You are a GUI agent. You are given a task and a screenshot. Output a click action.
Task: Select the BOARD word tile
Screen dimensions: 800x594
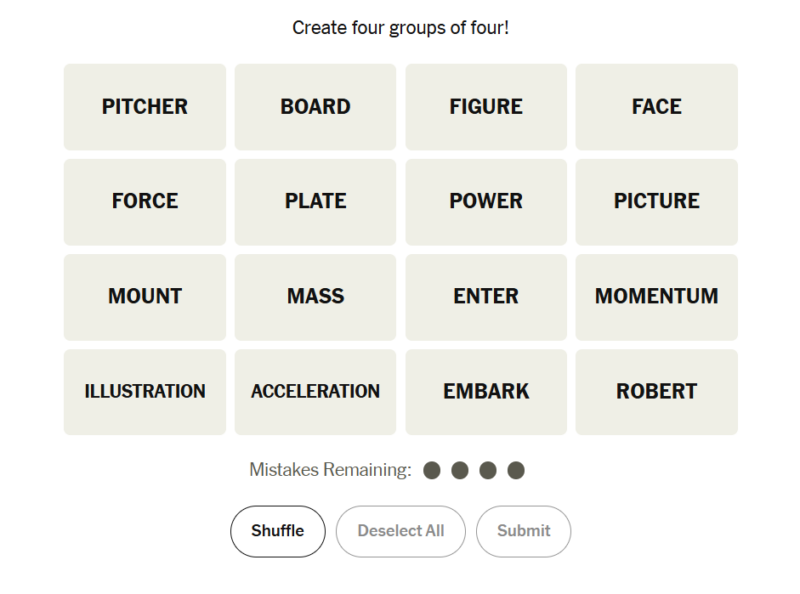tap(315, 107)
